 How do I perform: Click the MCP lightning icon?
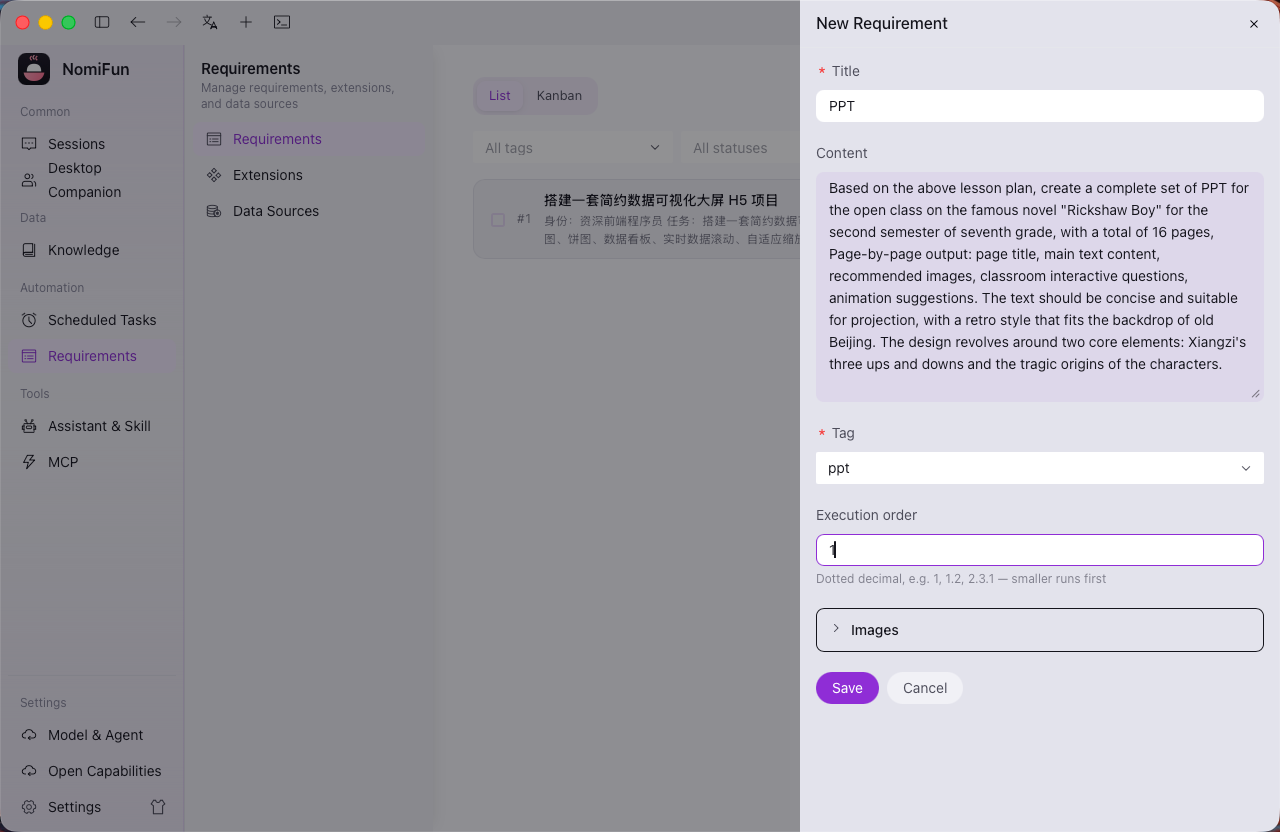29,462
